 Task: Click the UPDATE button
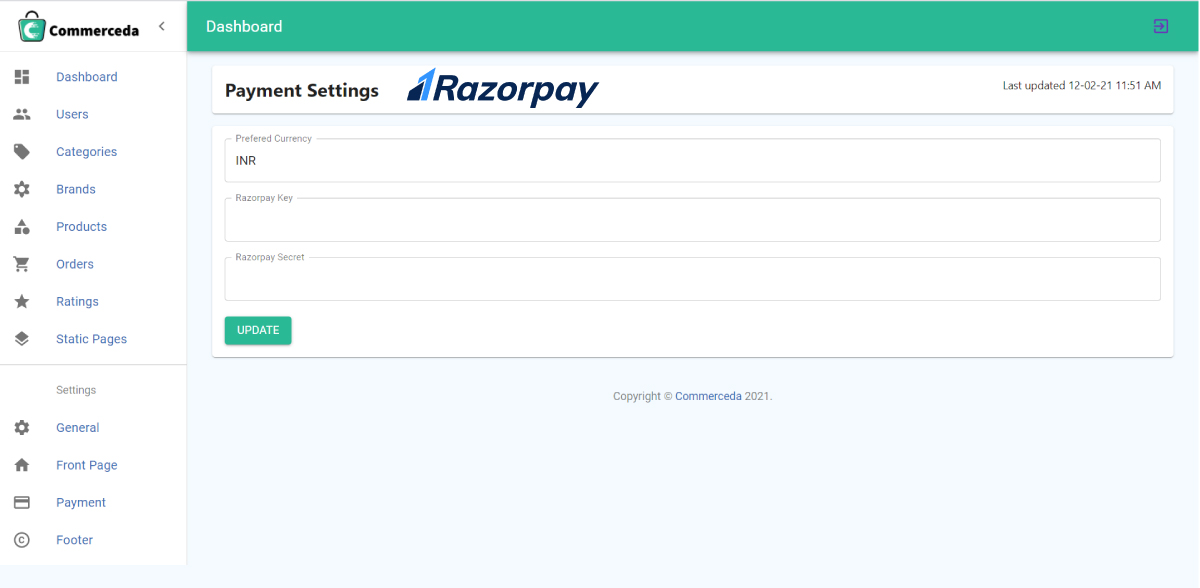[x=258, y=330]
